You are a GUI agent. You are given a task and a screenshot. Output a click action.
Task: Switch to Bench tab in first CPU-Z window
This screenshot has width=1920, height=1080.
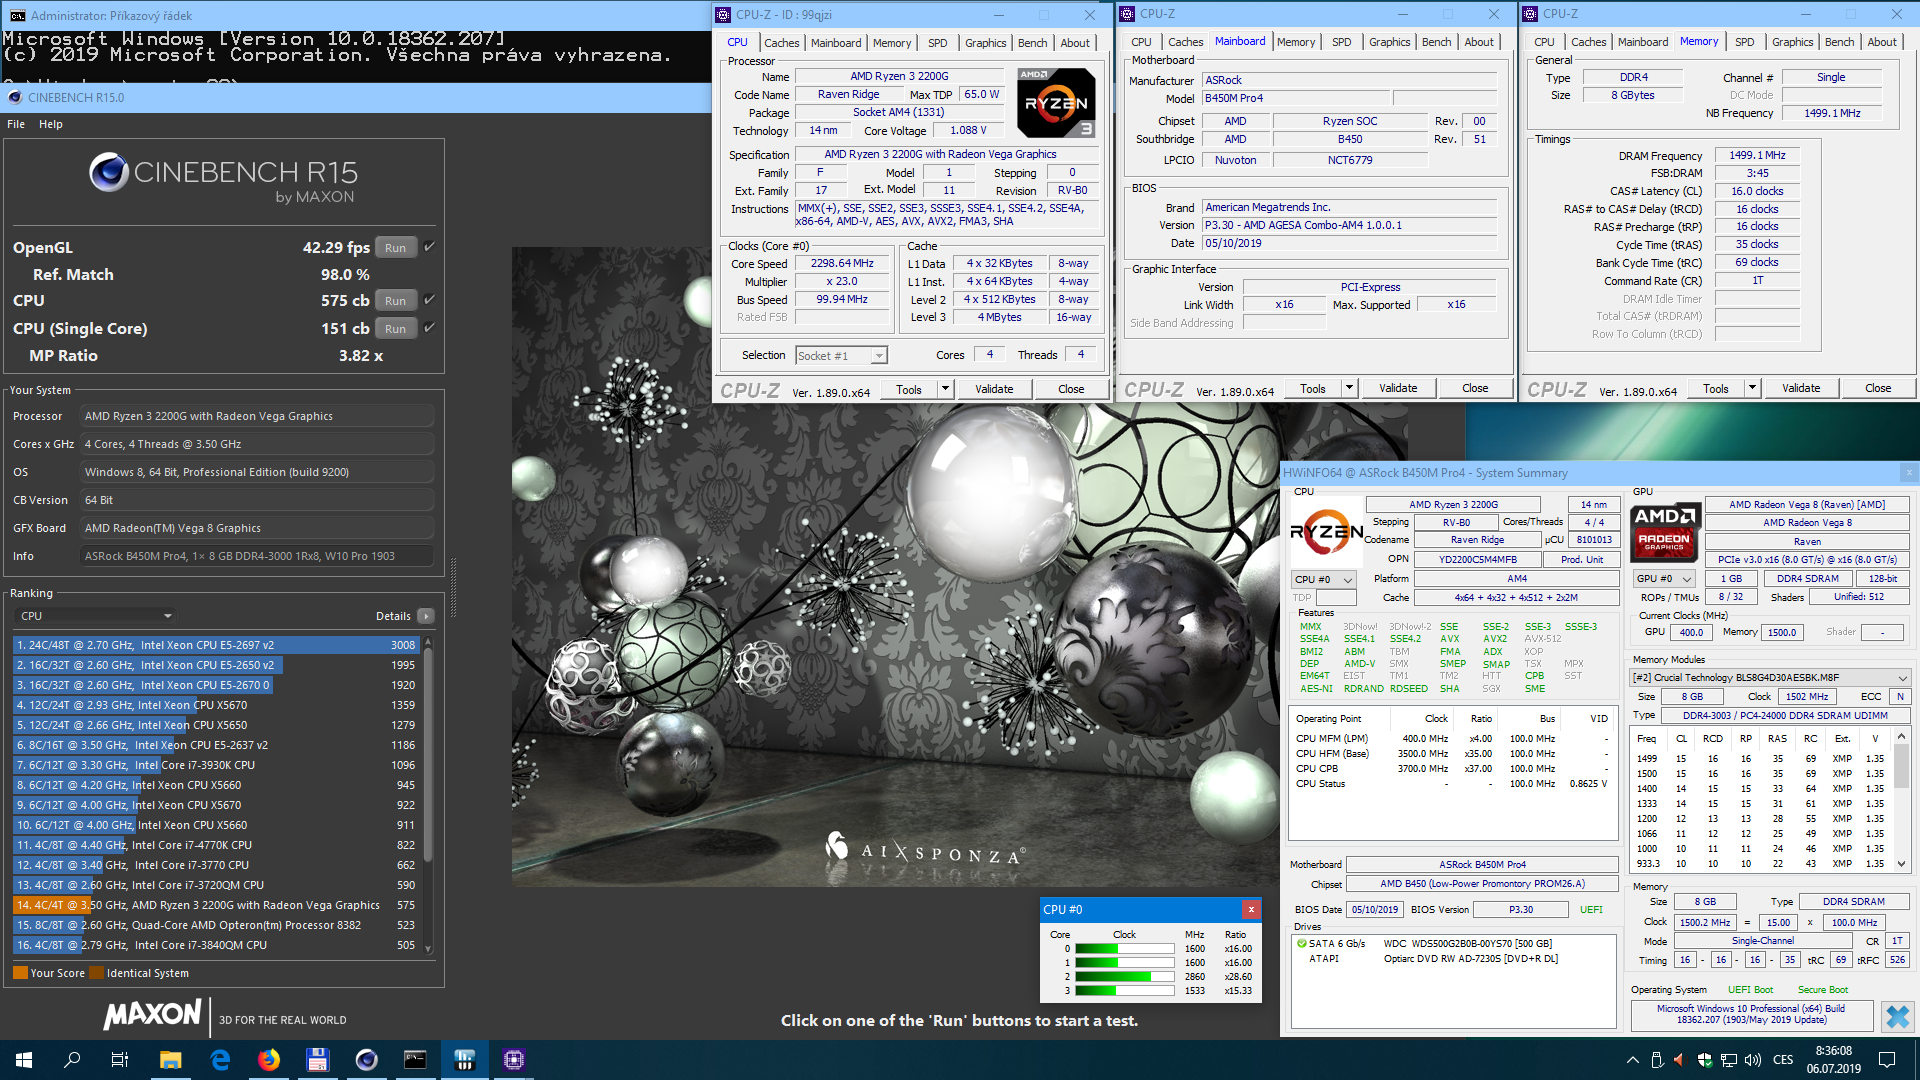pyautogui.click(x=1033, y=43)
